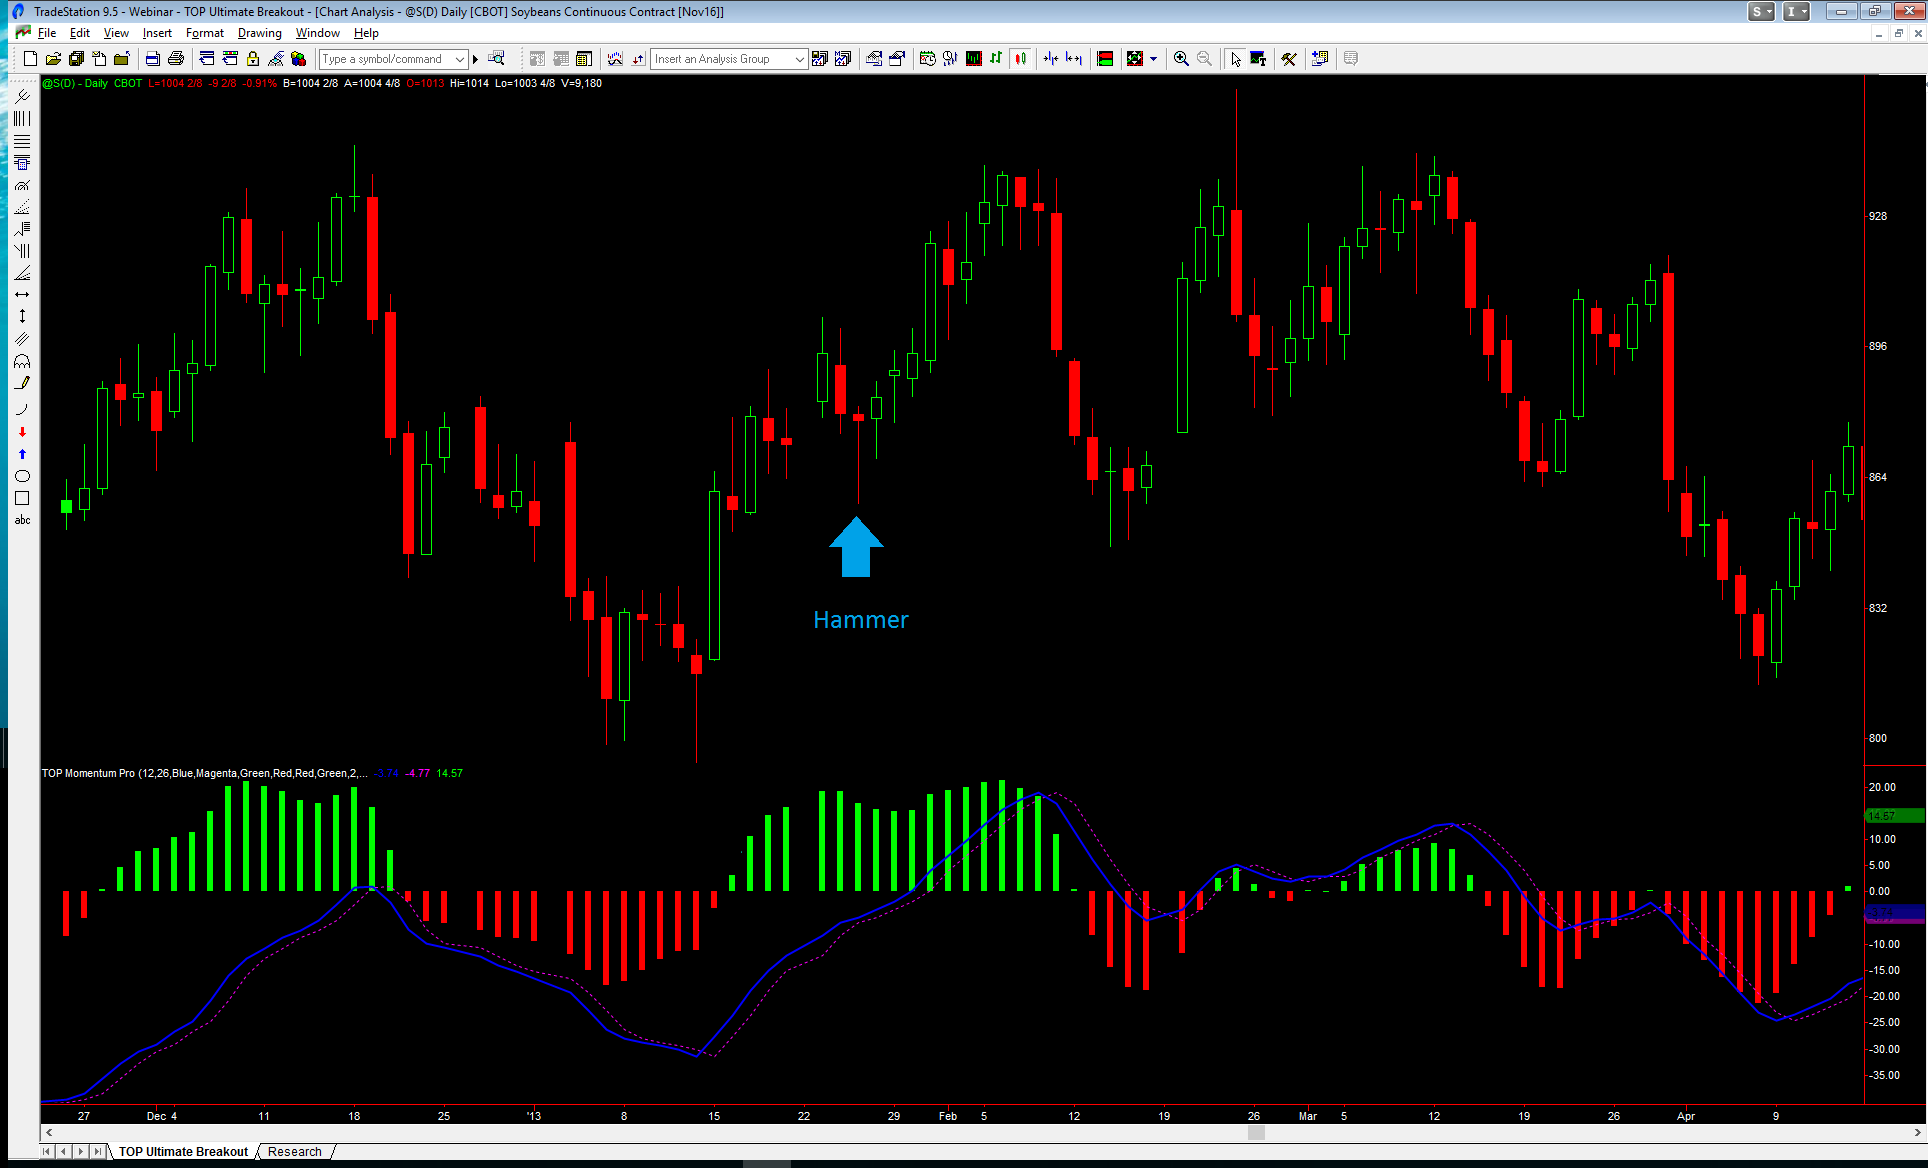Open the Drawing menu
1928x1168 pixels.
click(x=259, y=33)
